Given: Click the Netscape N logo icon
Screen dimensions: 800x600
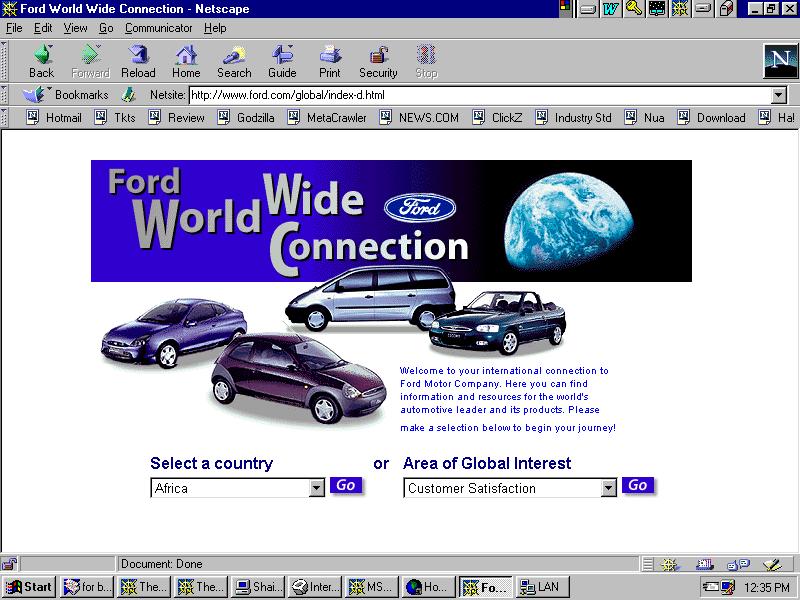Looking at the screenshot, I should [x=779, y=61].
